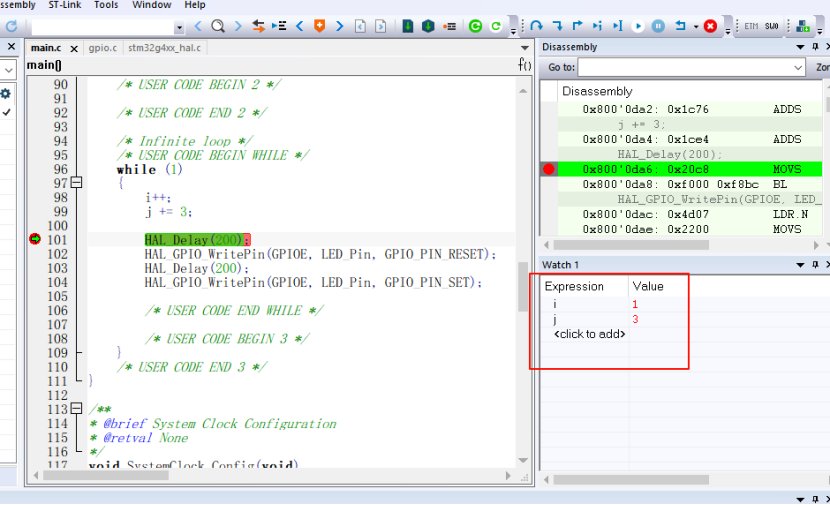The height and width of the screenshot is (505, 830).
Task: Switch to the gpio.c tab
Action: pyautogui.click(x=103, y=48)
